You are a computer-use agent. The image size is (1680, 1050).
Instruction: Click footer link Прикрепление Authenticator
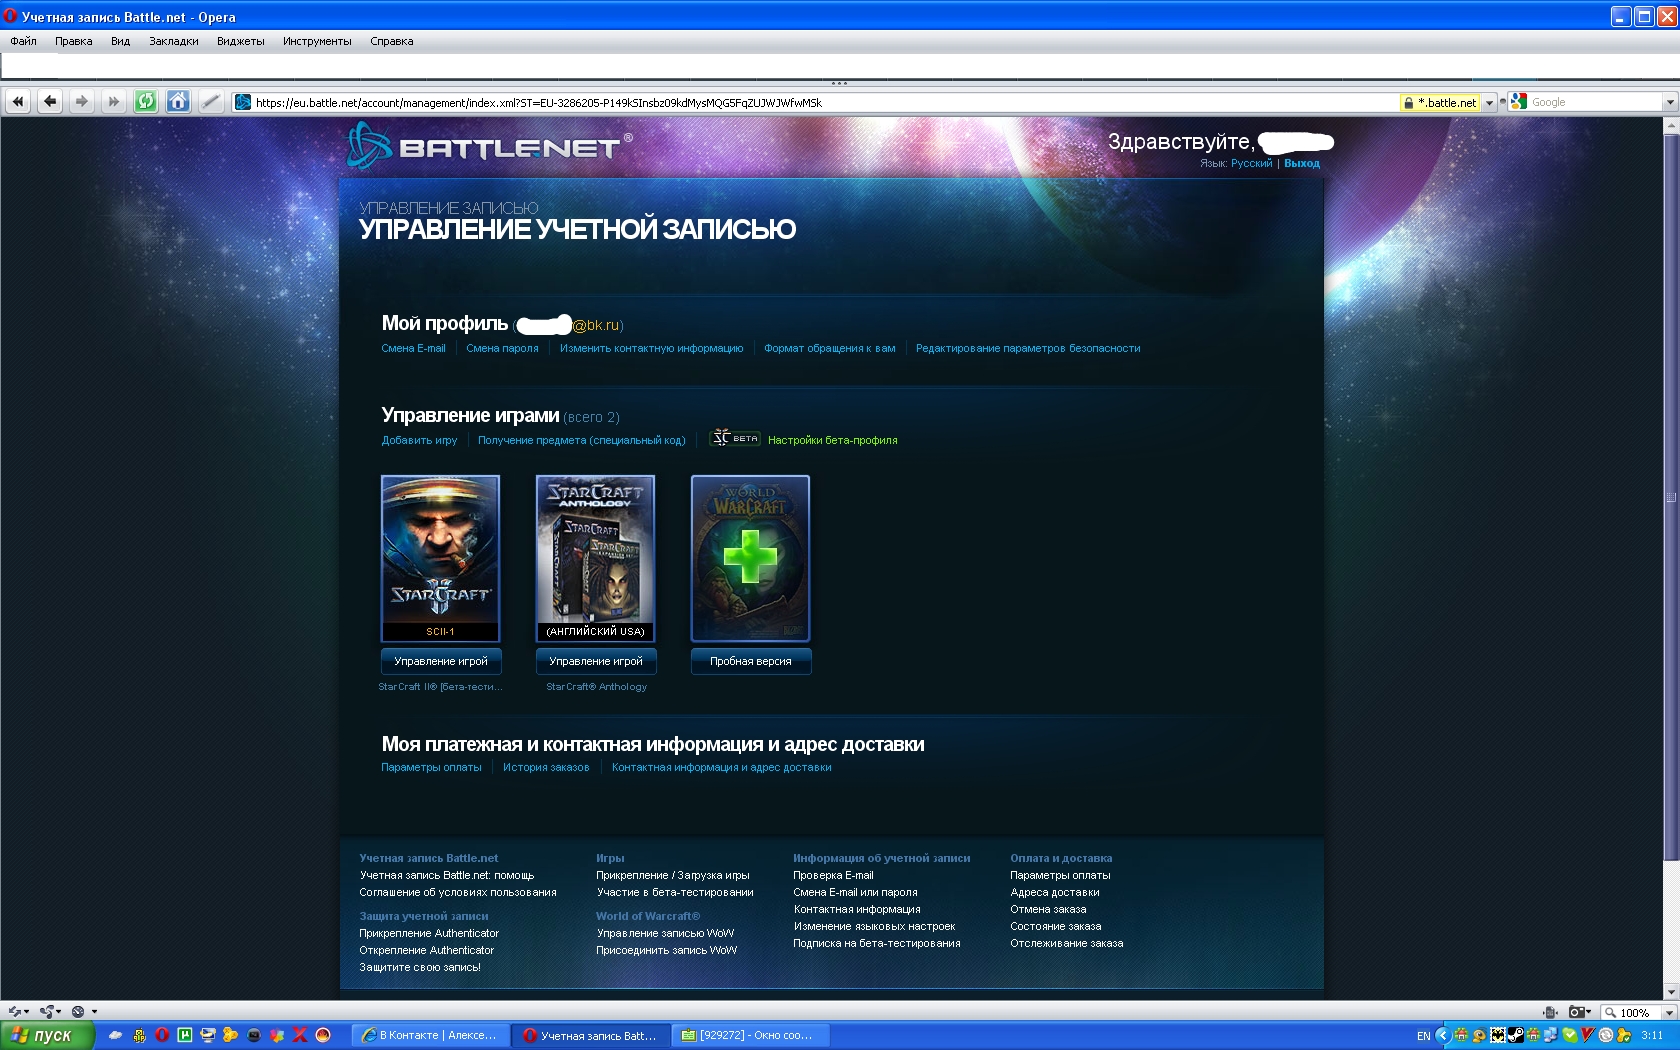click(429, 933)
